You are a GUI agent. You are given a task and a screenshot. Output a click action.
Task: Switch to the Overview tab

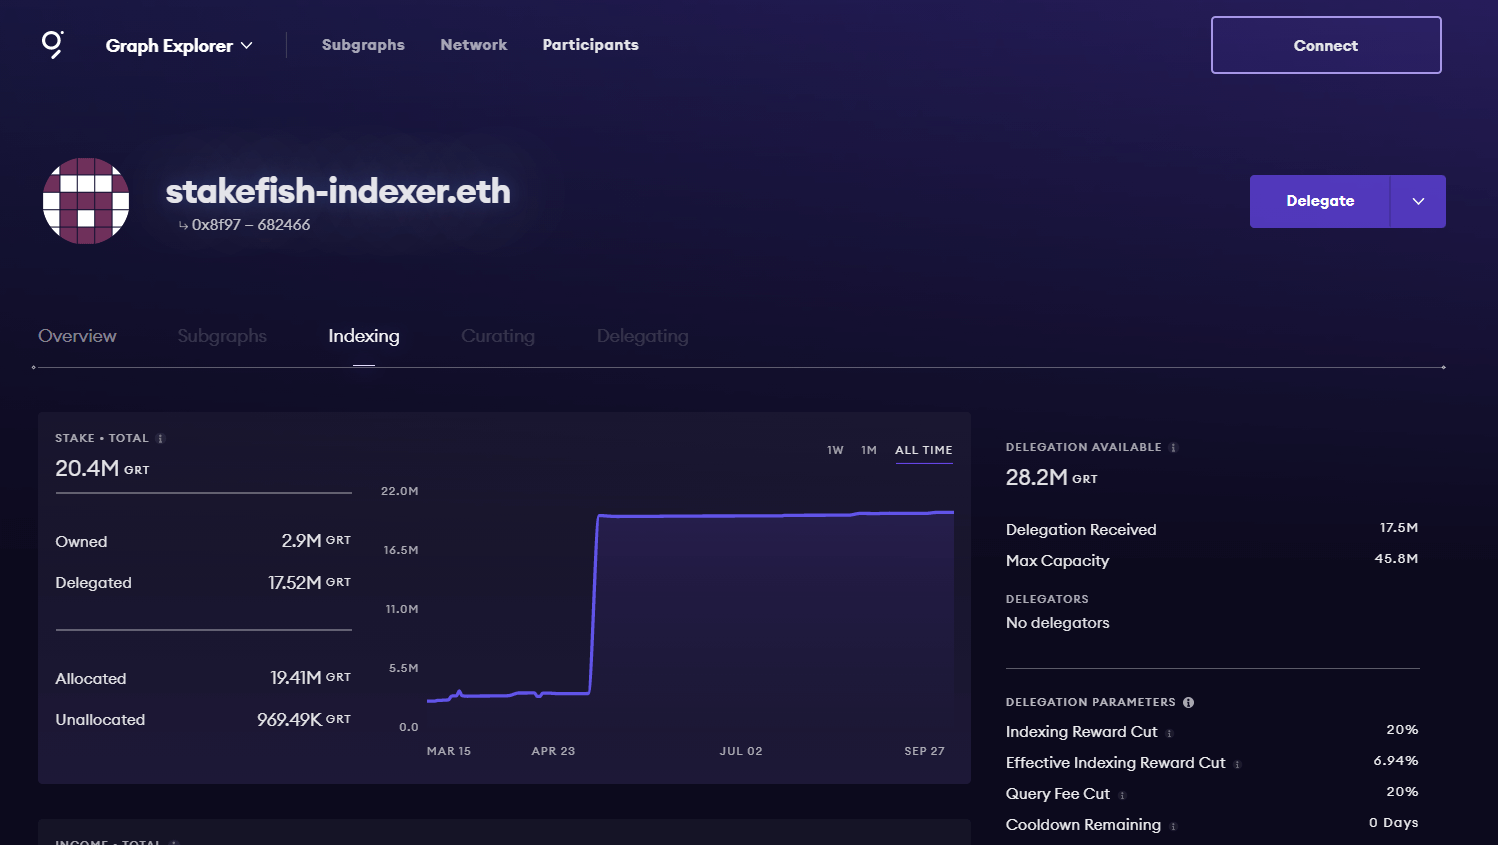tap(77, 336)
